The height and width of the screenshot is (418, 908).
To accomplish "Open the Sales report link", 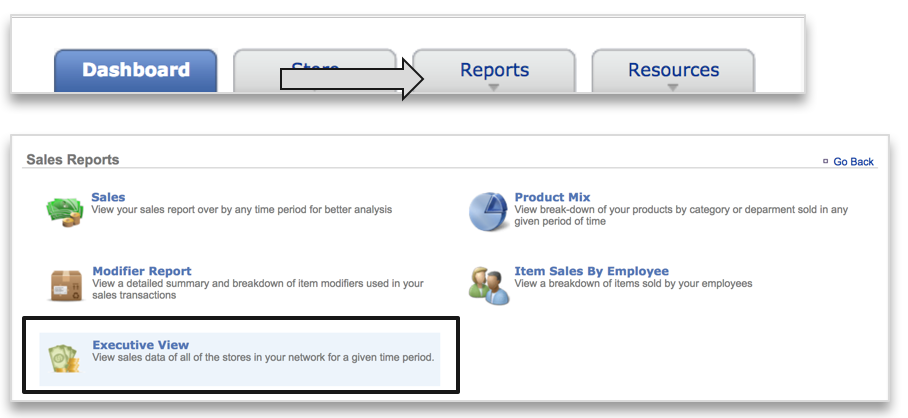I will point(108,197).
